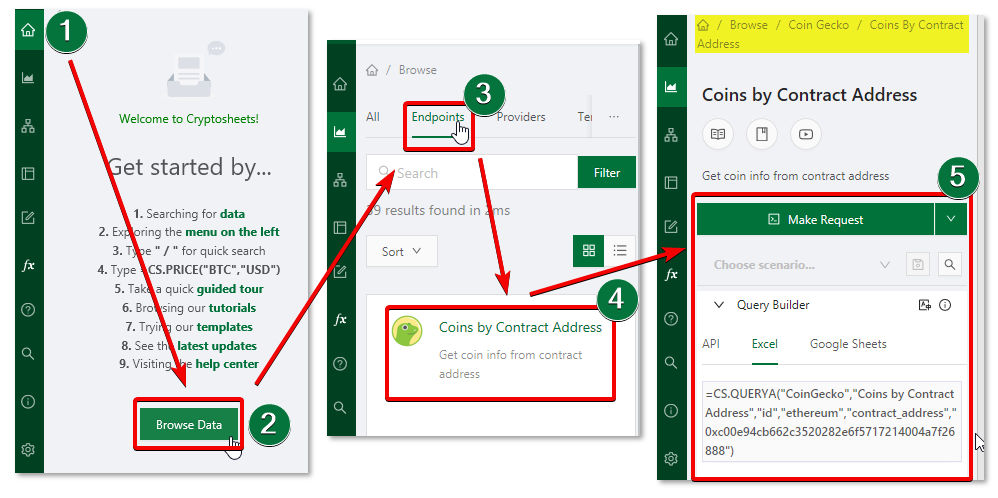Open settings gear in Welcome panel sidebar
Screen dimensions: 998x498
(x=28, y=450)
